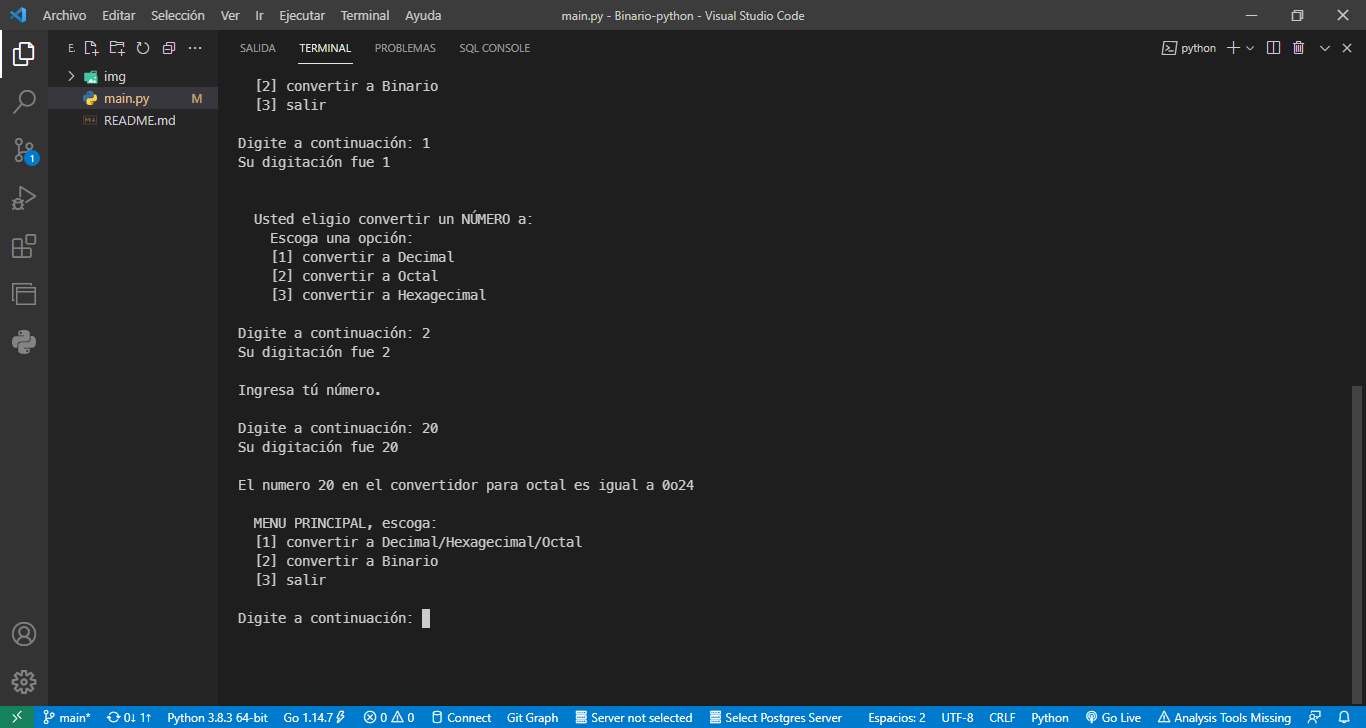Open the Python view in activity bar
This screenshot has height=728, width=1366.
click(x=24, y=342)
